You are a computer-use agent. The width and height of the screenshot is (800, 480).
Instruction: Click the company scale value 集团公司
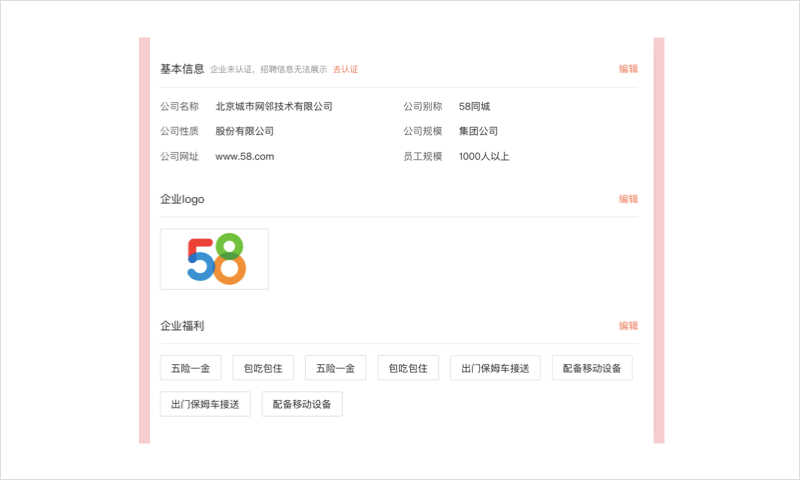478,131
